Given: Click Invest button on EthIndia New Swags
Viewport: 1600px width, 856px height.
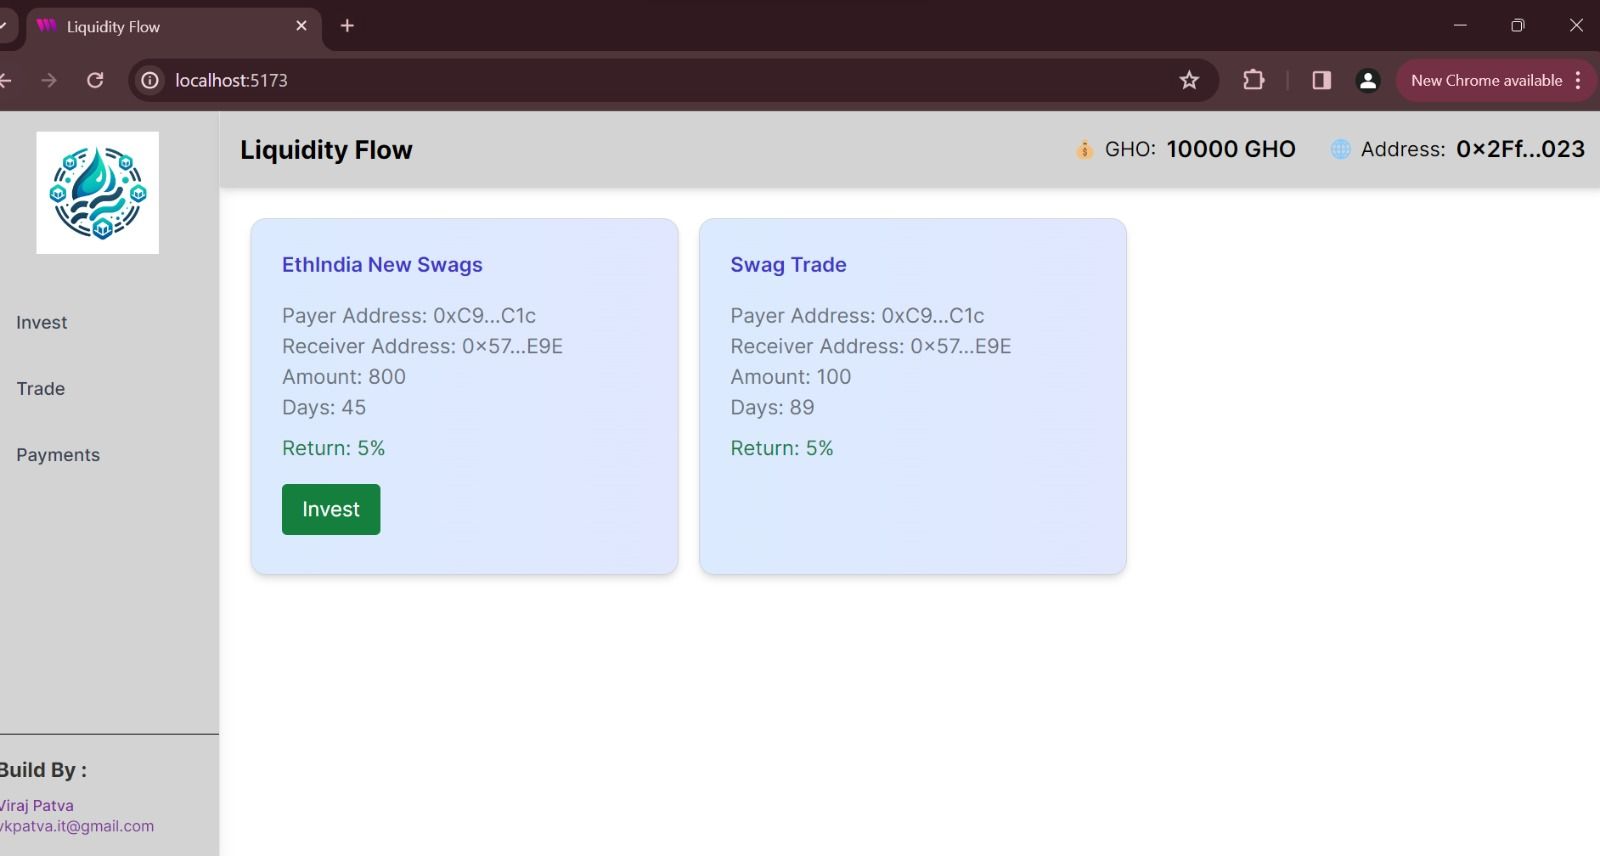Looking at the screenshot, I should pos(331,509).
